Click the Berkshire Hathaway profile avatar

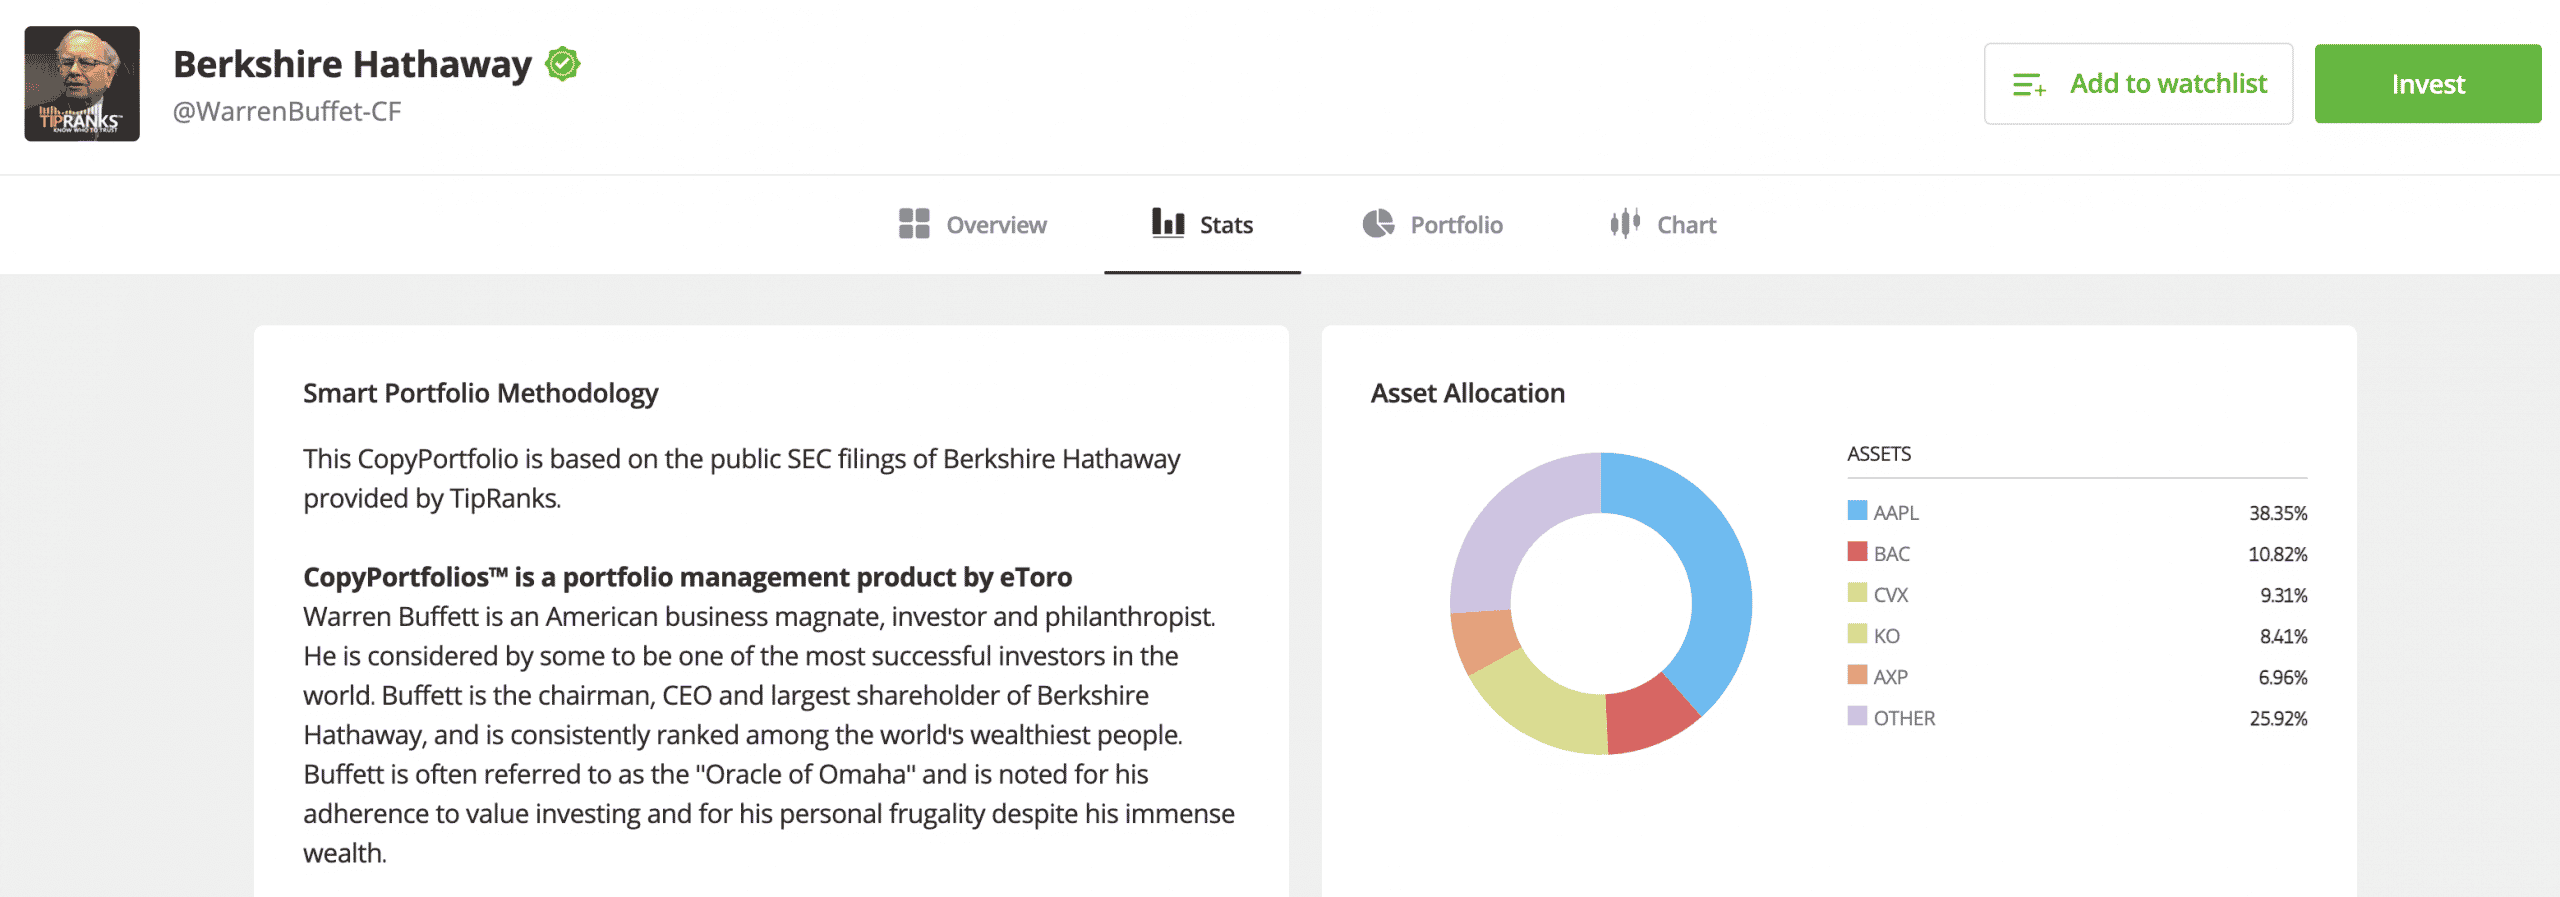(82, 84)
